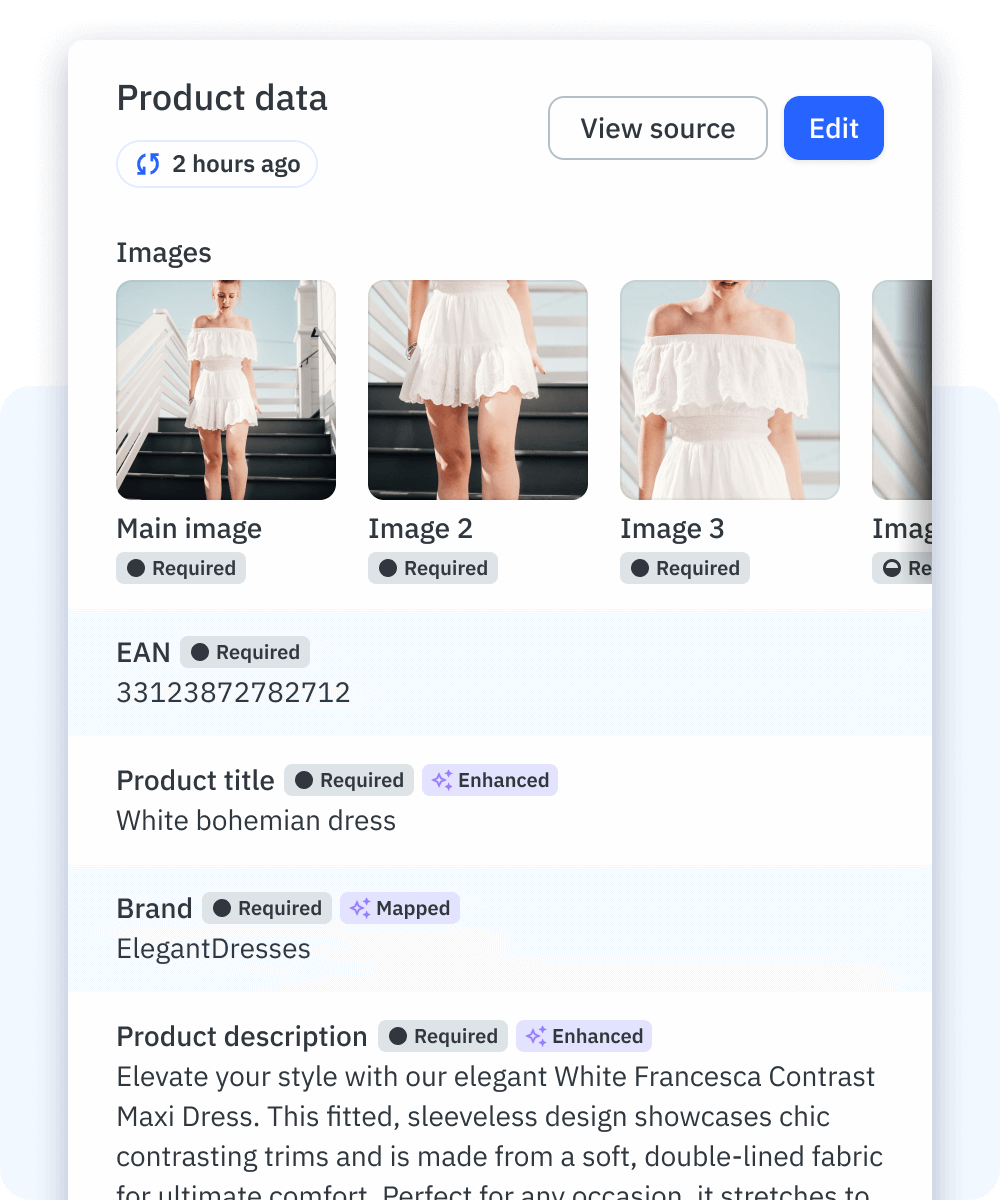Select the Main image thumbnail

pyautogui.click(x=226, y=390)
